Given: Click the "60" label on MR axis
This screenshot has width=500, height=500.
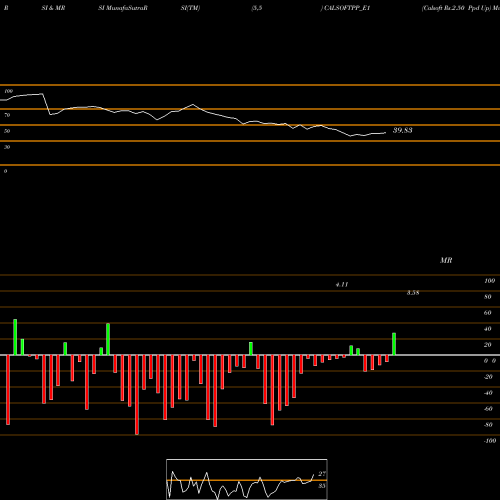Looking at the screenshot, I should pyautogui.click(x=488, y=313).
